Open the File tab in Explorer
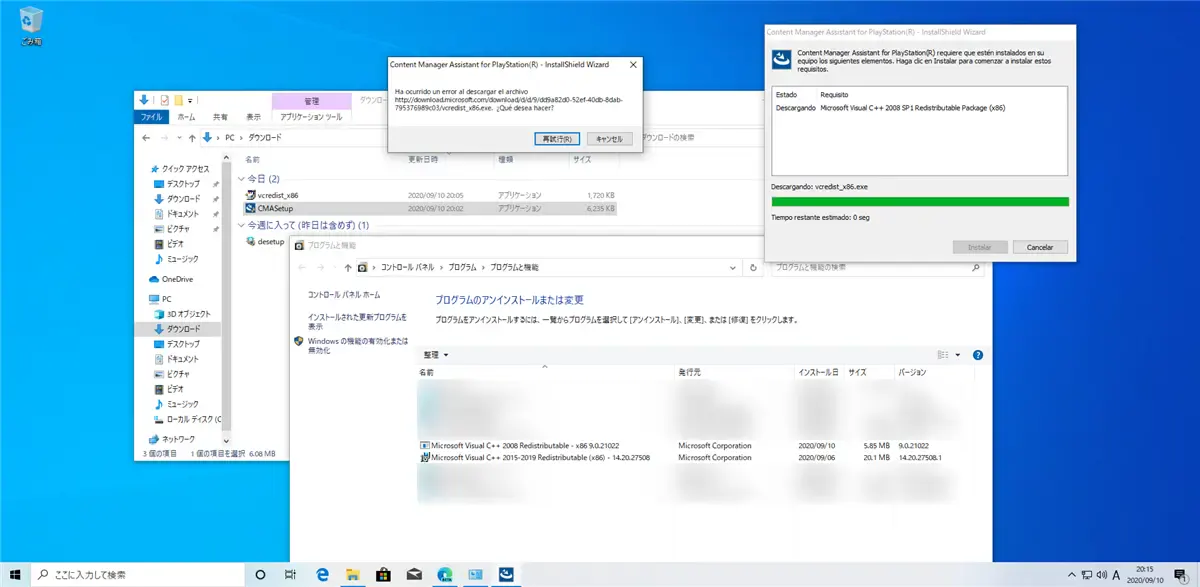Image resolution: width=1200 pixels, height=587 pixels. tap(153, 117)
